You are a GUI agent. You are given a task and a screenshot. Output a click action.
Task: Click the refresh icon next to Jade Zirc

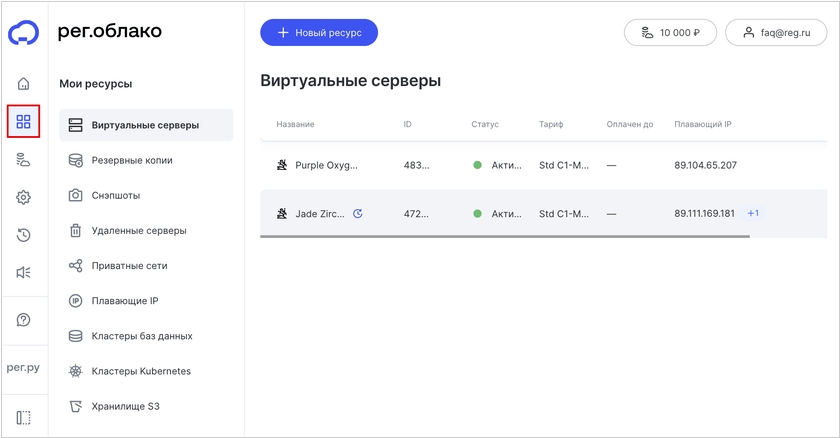(x=358, y=214)
